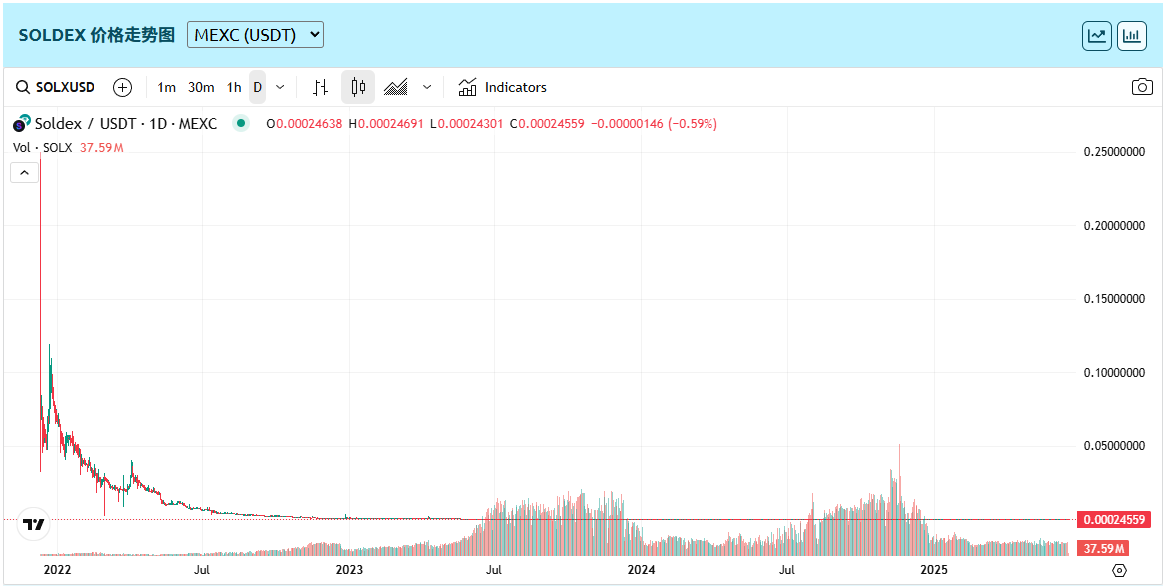1165x586 pixels.
Task: Click the "Vol · SOLX" volume legend
Action: [x=42, y=148]
